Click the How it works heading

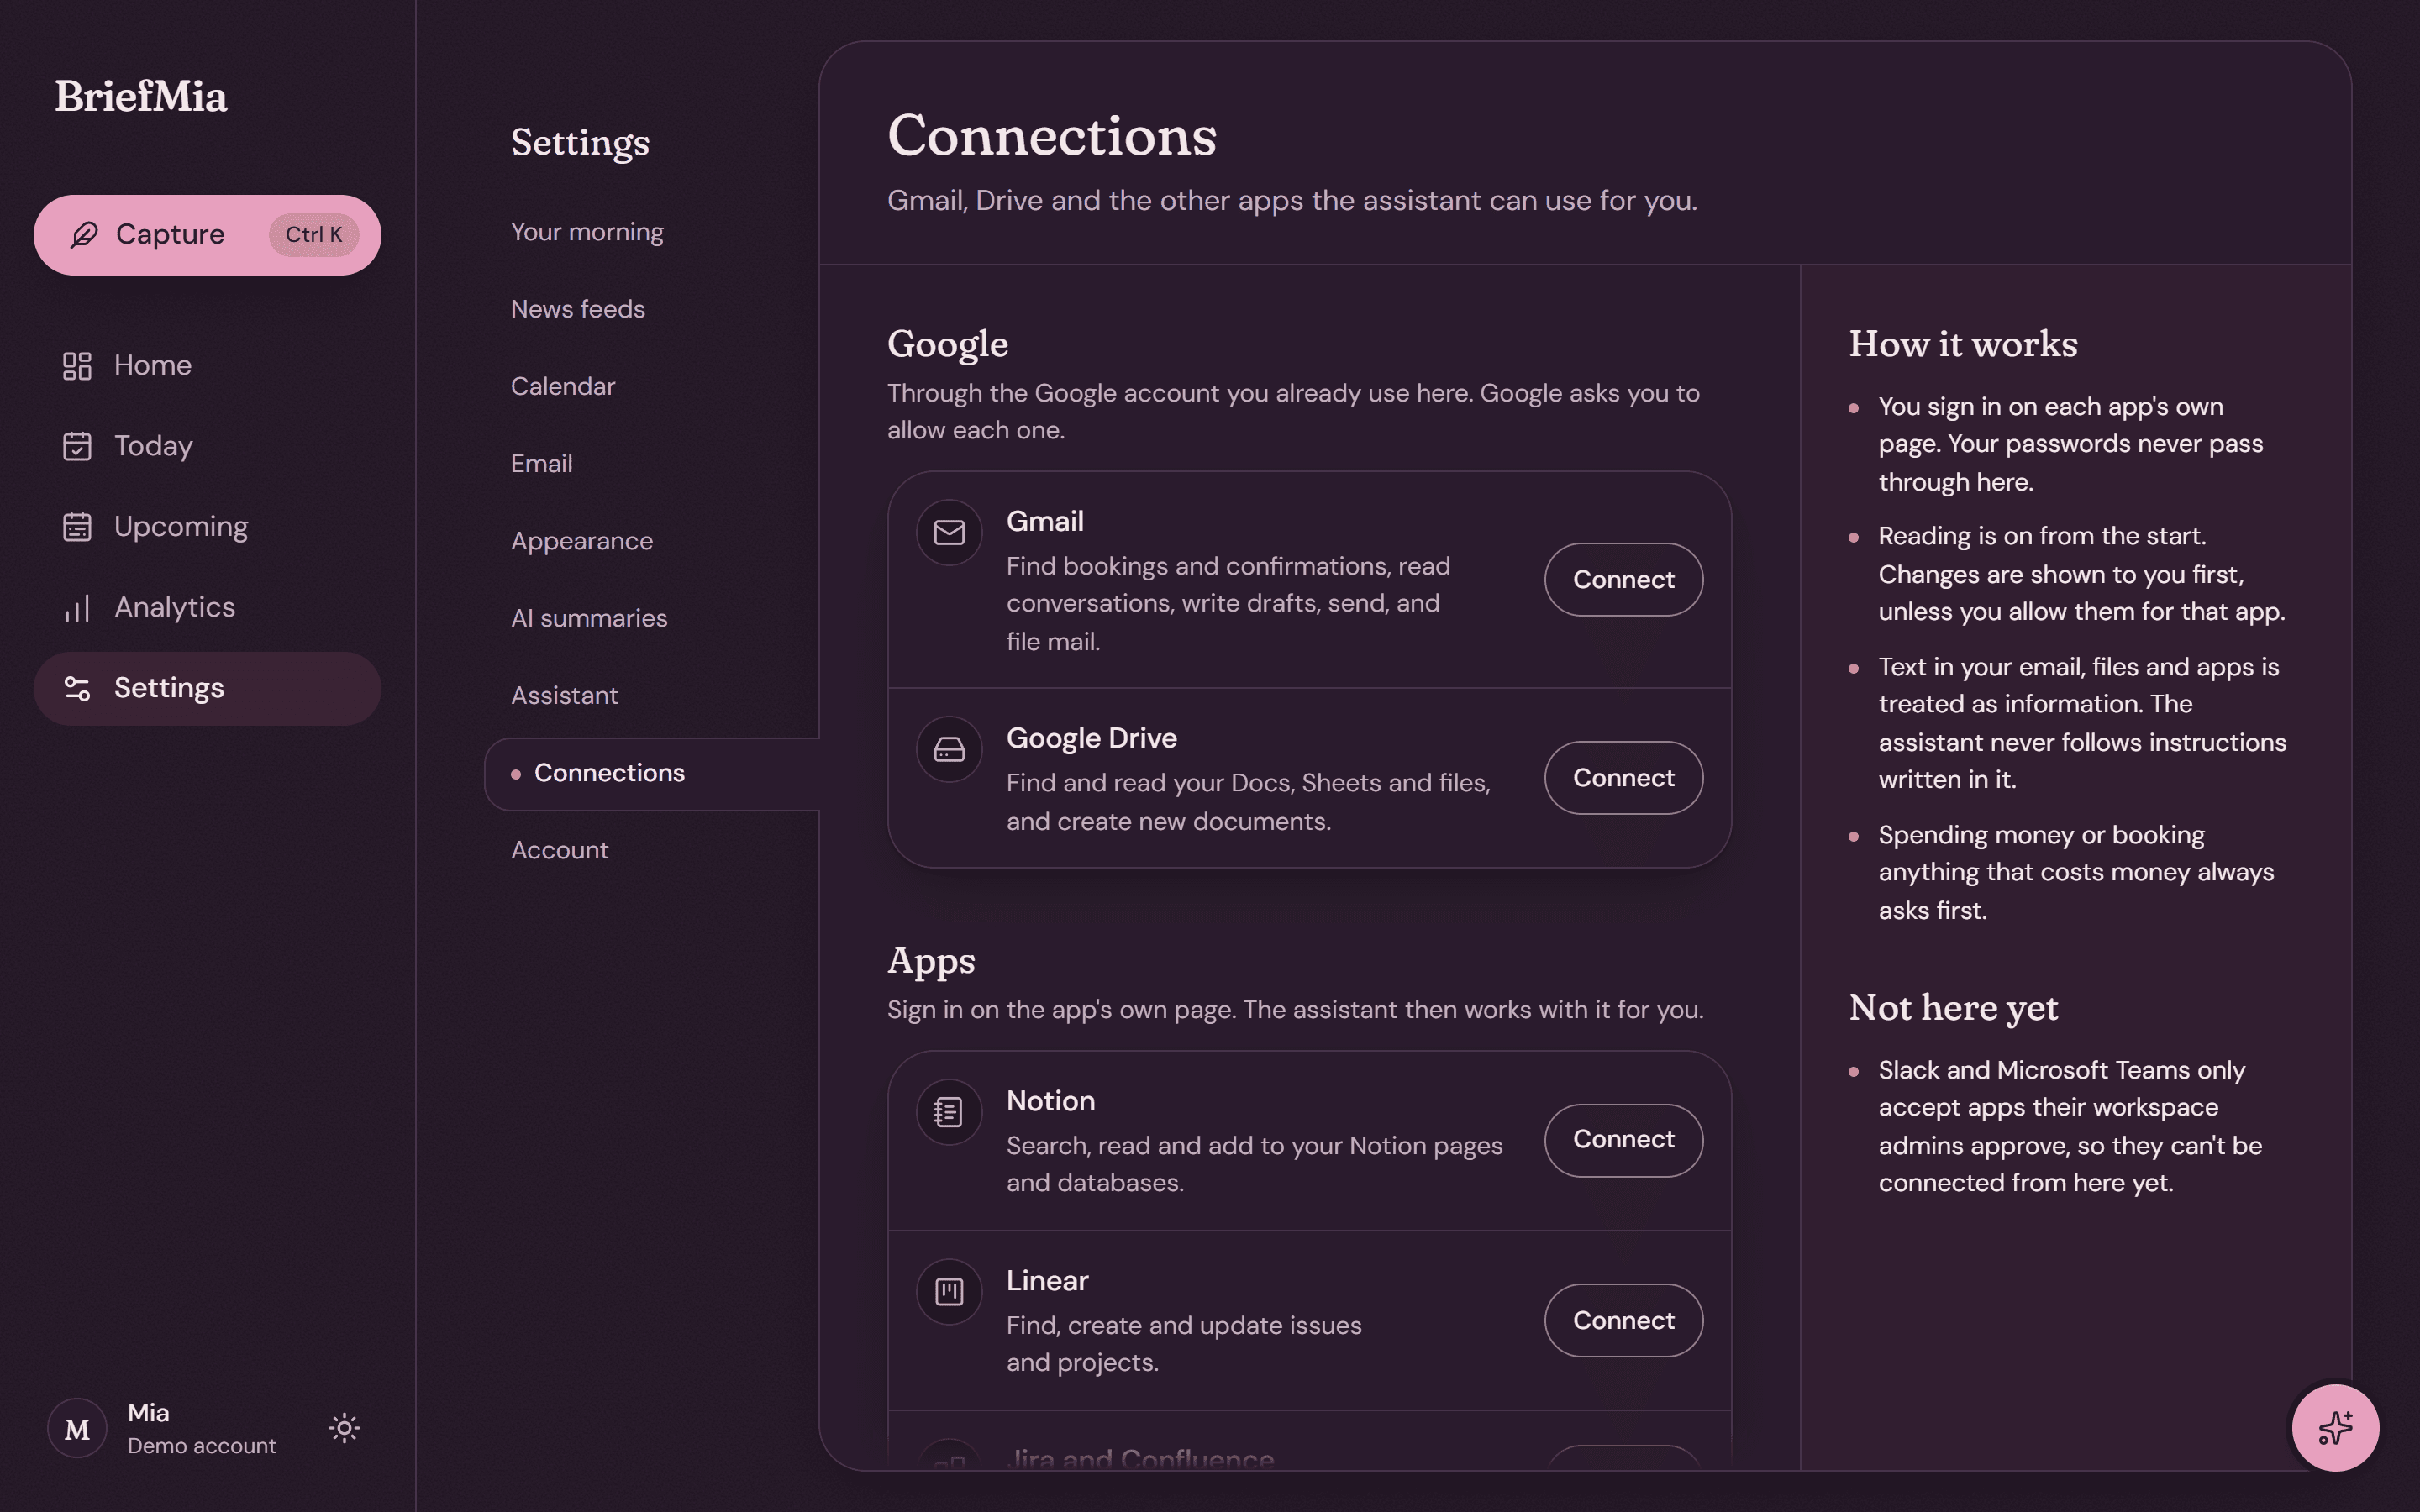point(1963,344)
